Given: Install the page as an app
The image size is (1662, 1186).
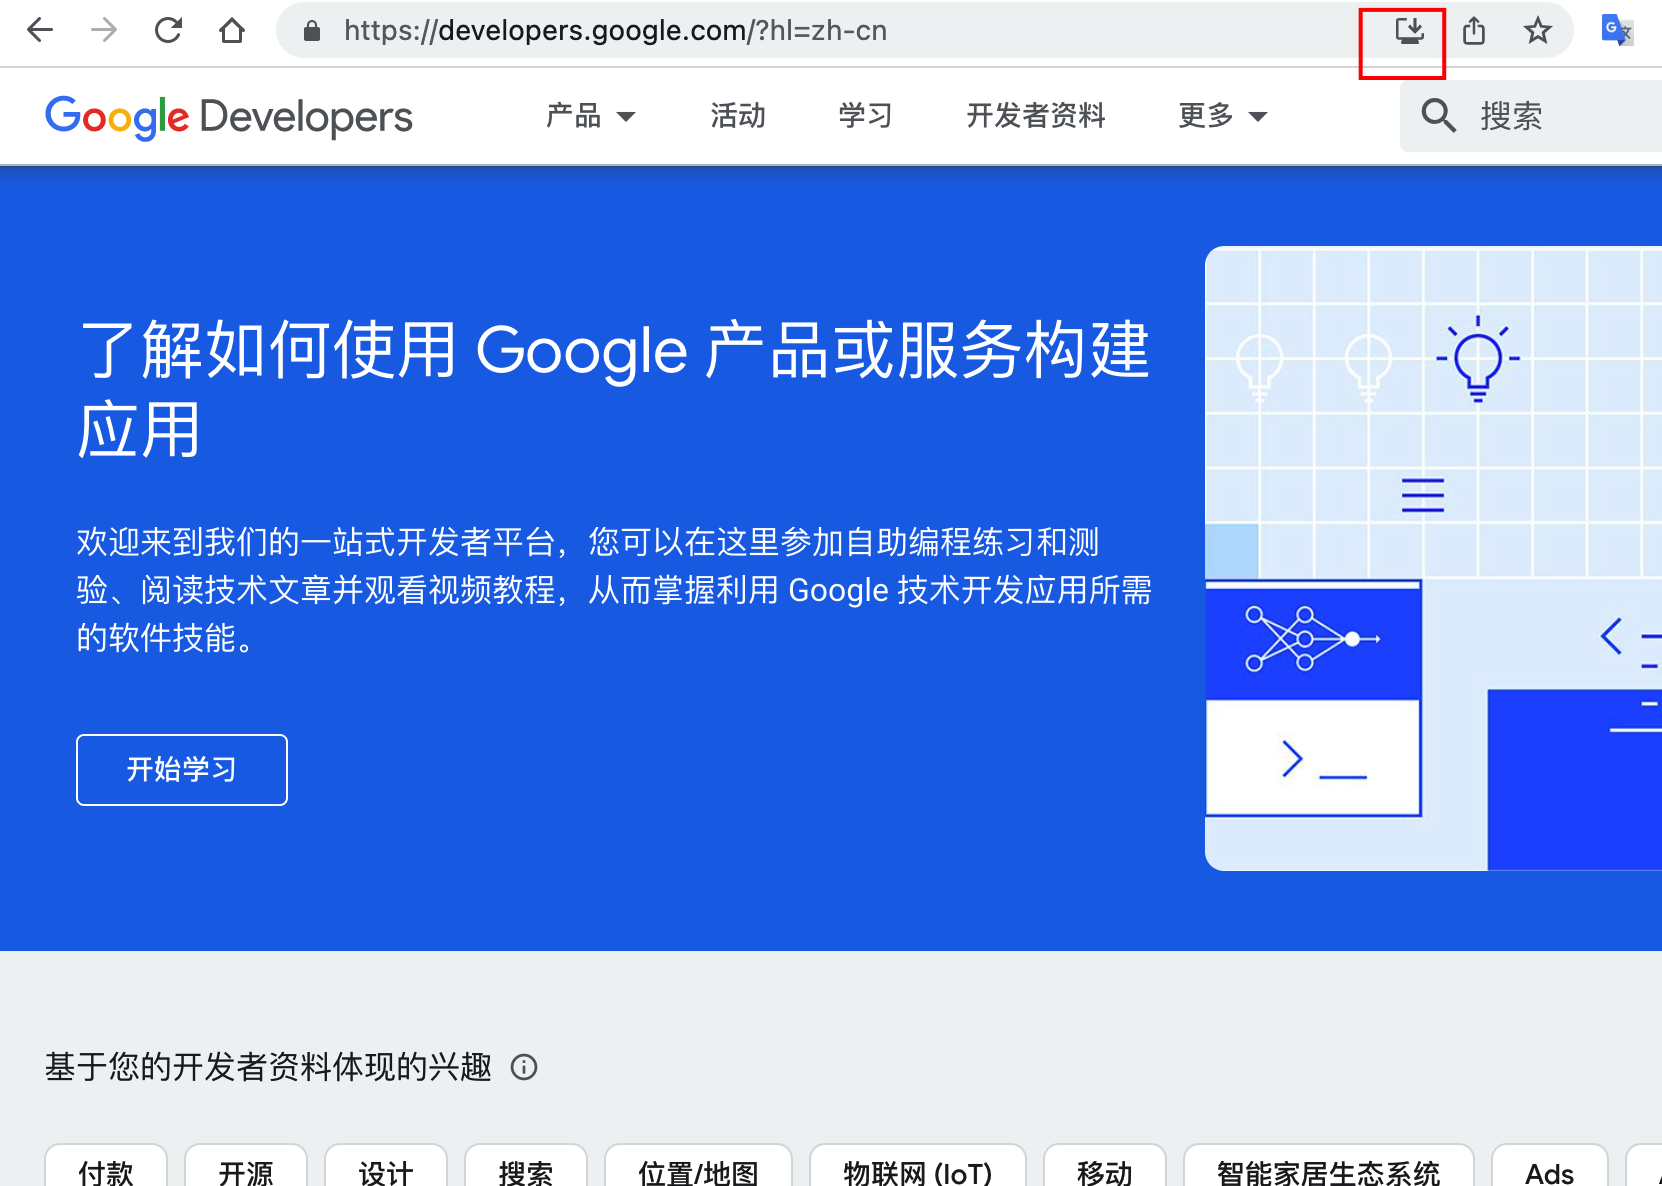Looking at the screenshot, I should point(1409,31).
